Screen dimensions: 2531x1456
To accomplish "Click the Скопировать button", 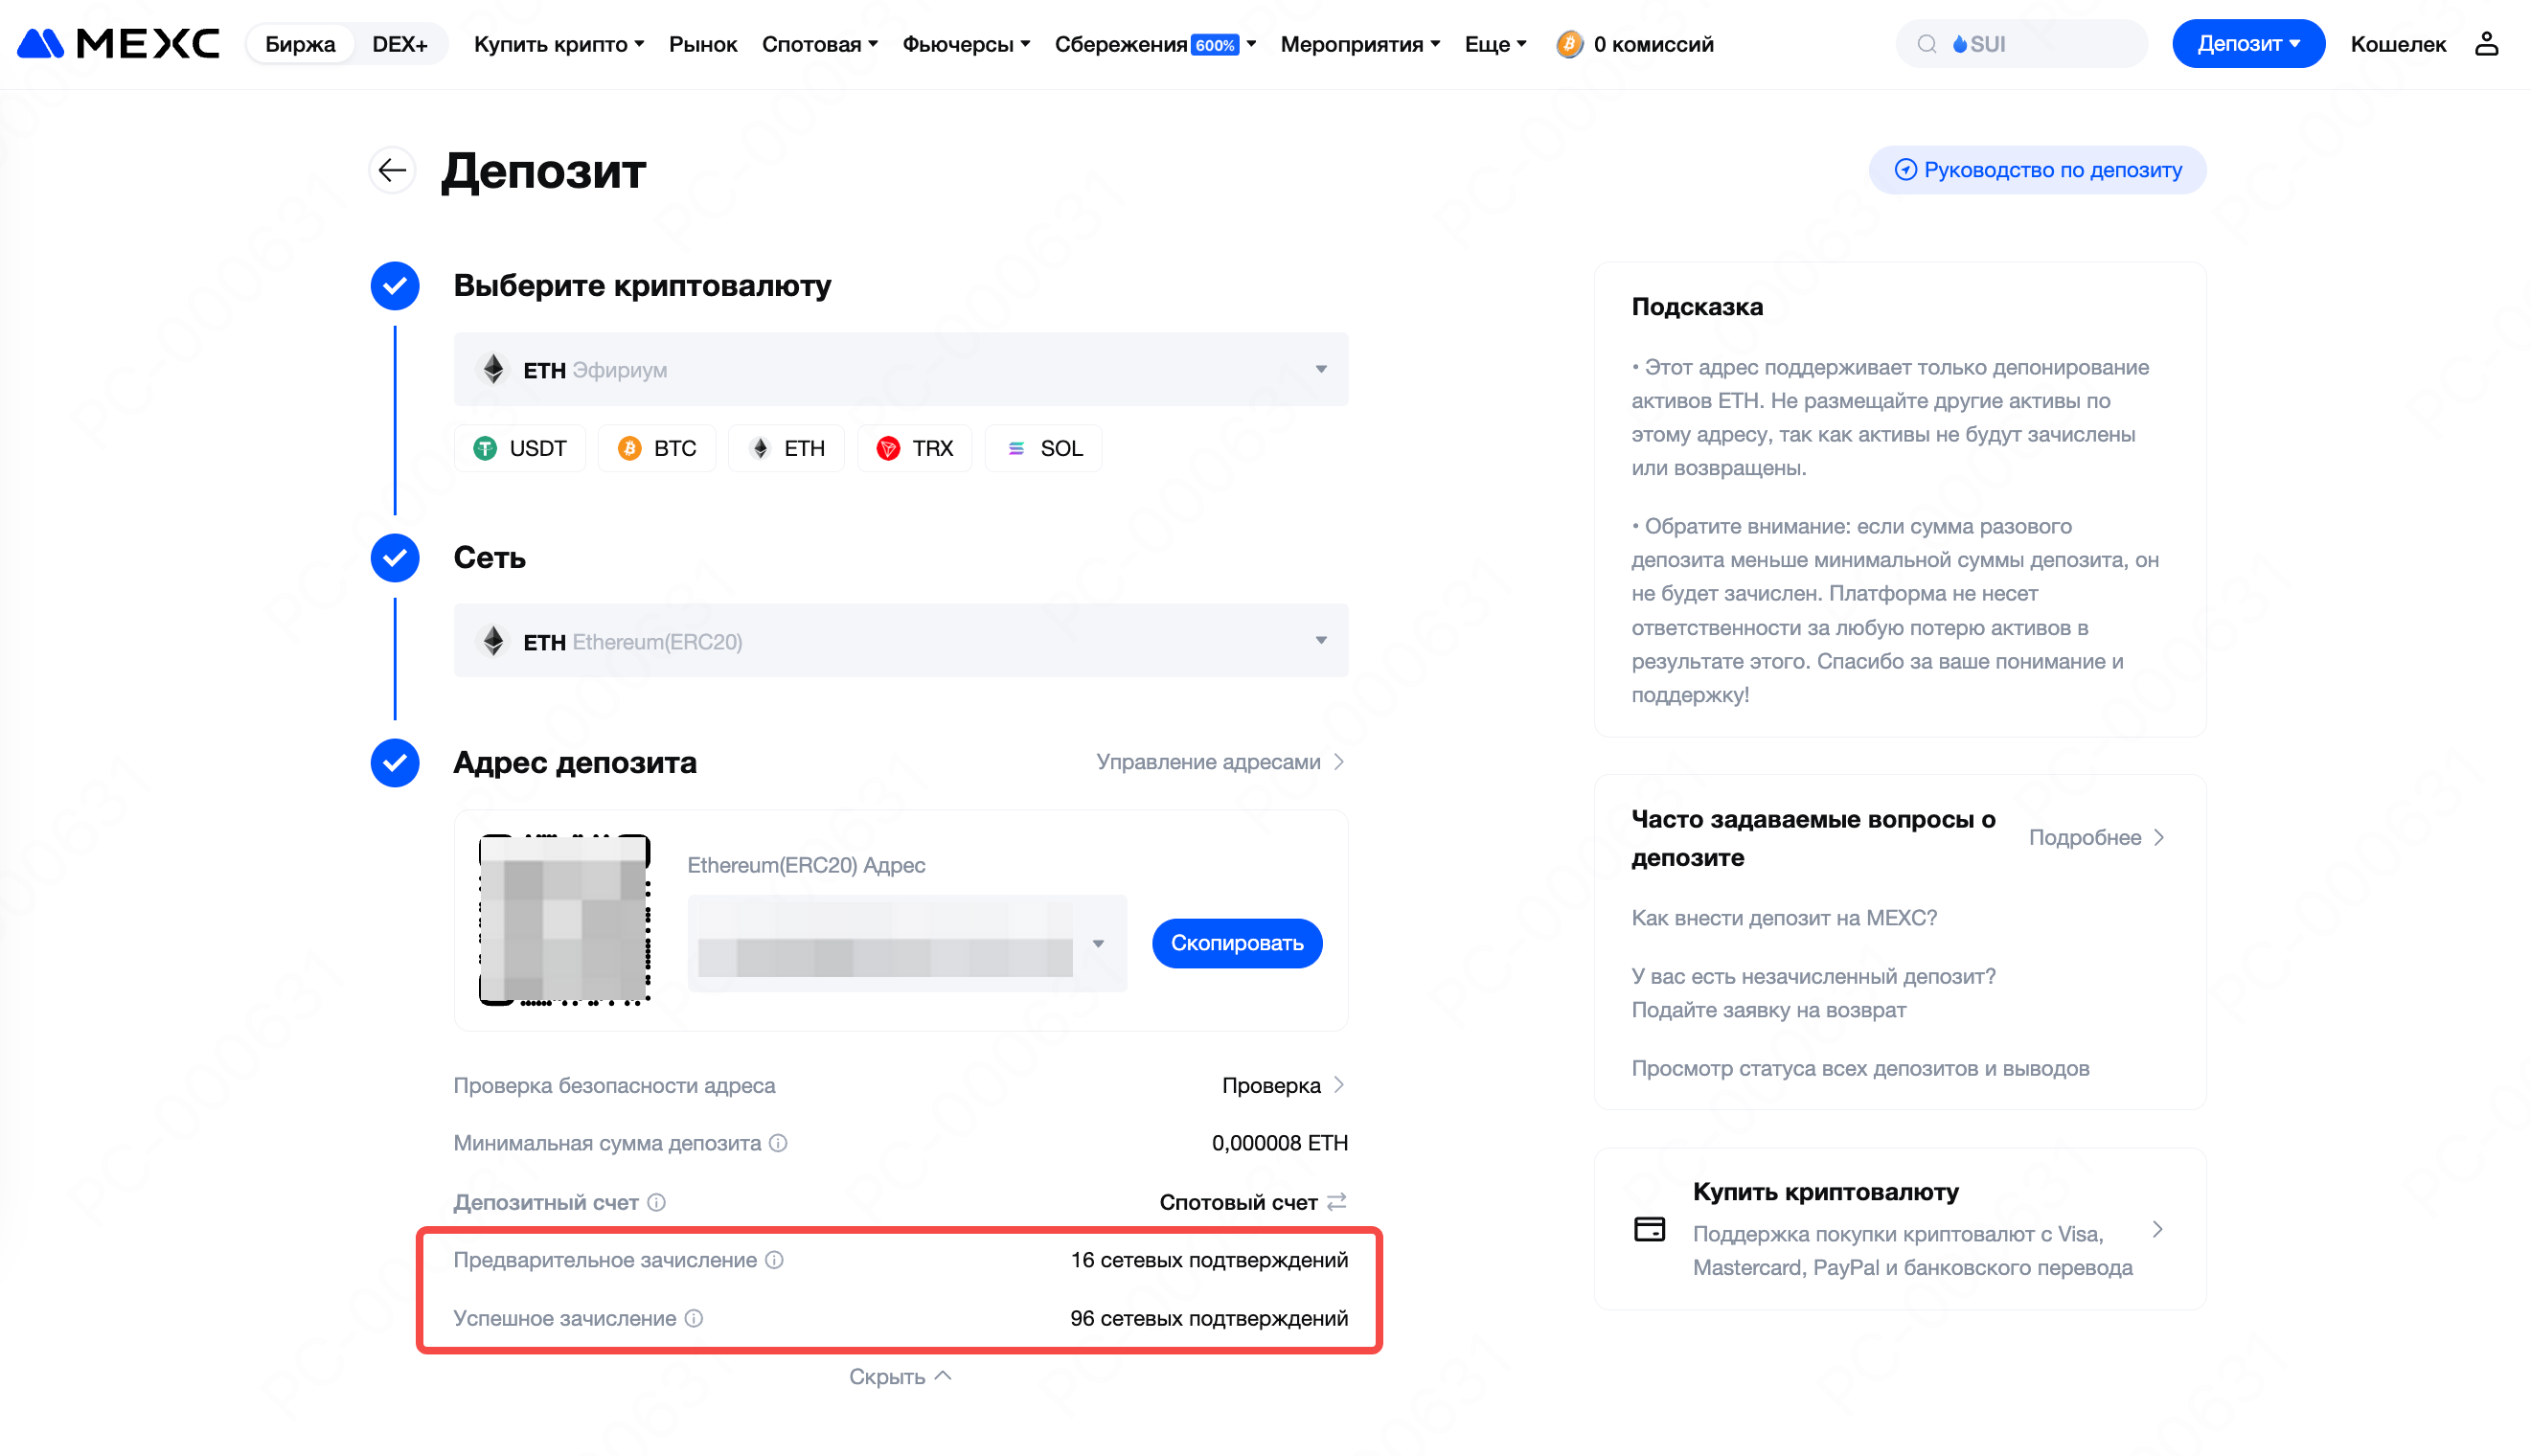I will point(1237,943).
